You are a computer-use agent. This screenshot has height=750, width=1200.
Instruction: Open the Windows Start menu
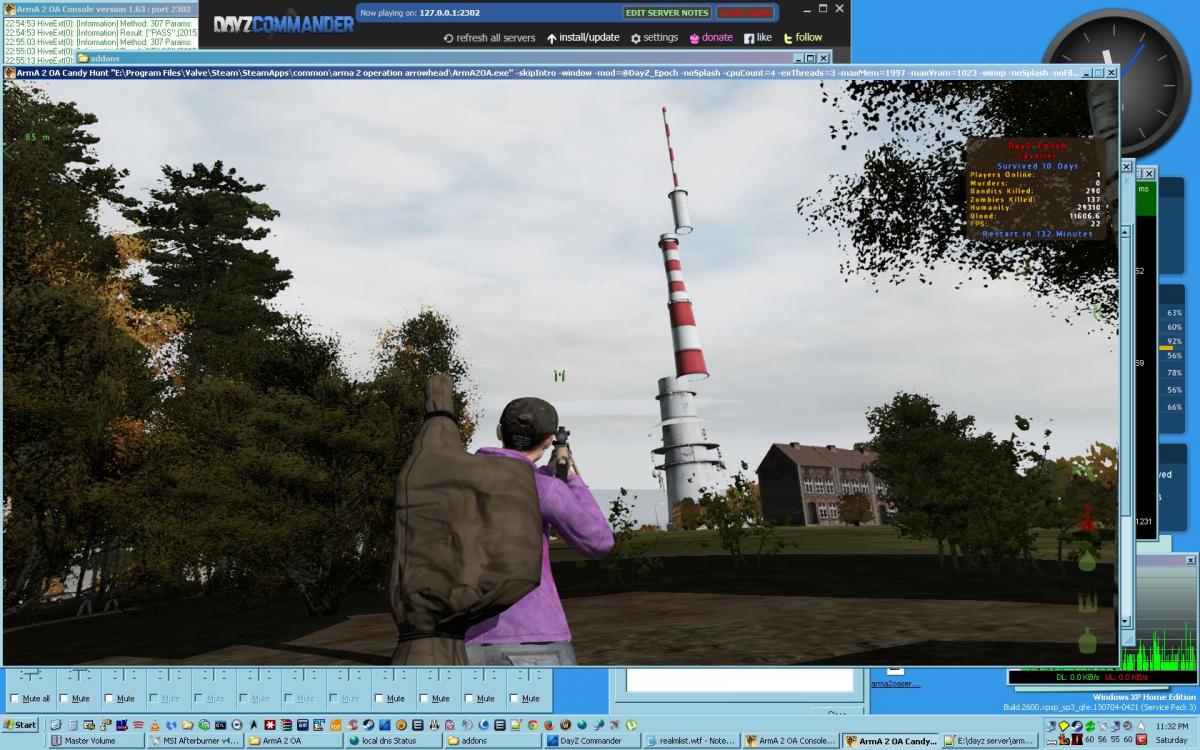tap(21, 724)
